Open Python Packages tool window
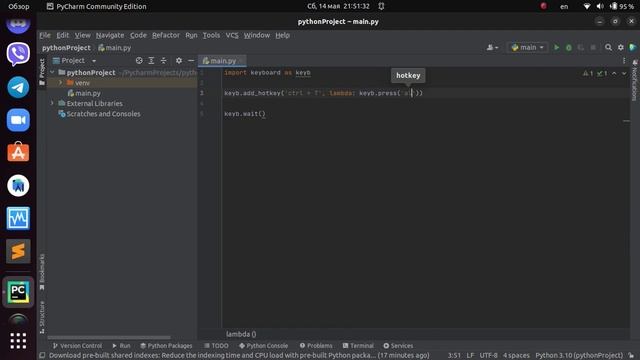 [x=166, y=346]
